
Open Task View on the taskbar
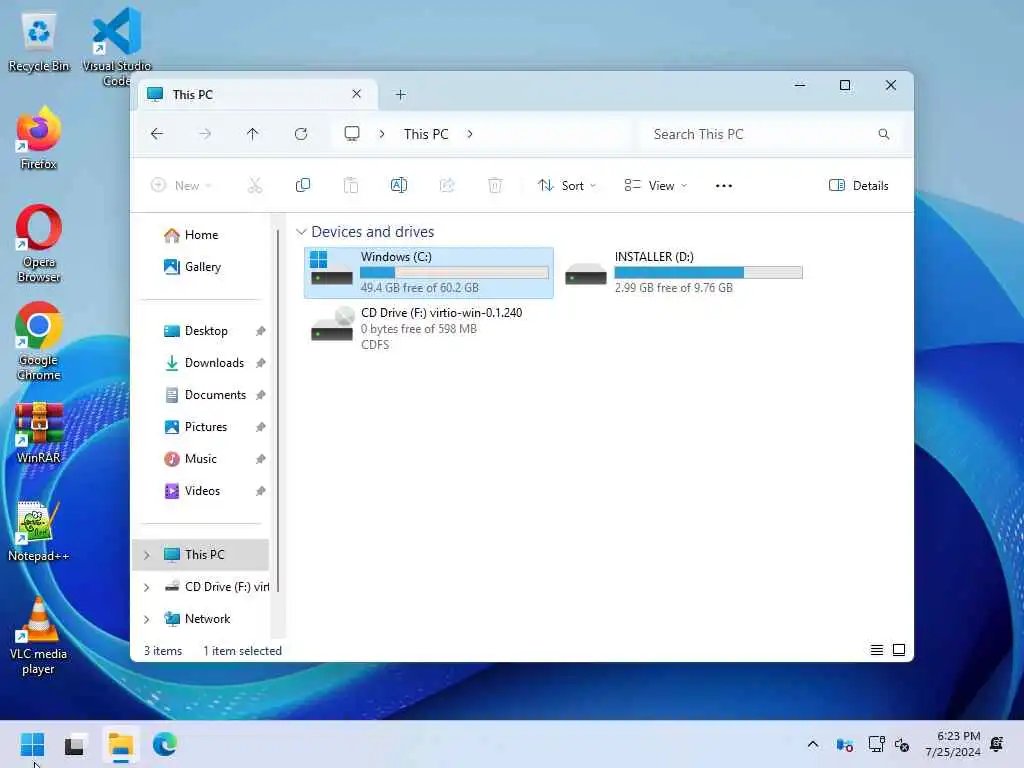(x=74, y=744)
